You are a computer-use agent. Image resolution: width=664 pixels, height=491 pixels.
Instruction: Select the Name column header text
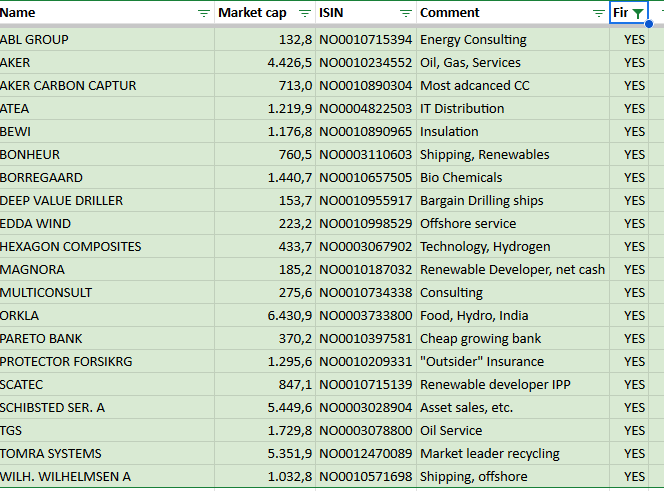click(x=18, y=13)
